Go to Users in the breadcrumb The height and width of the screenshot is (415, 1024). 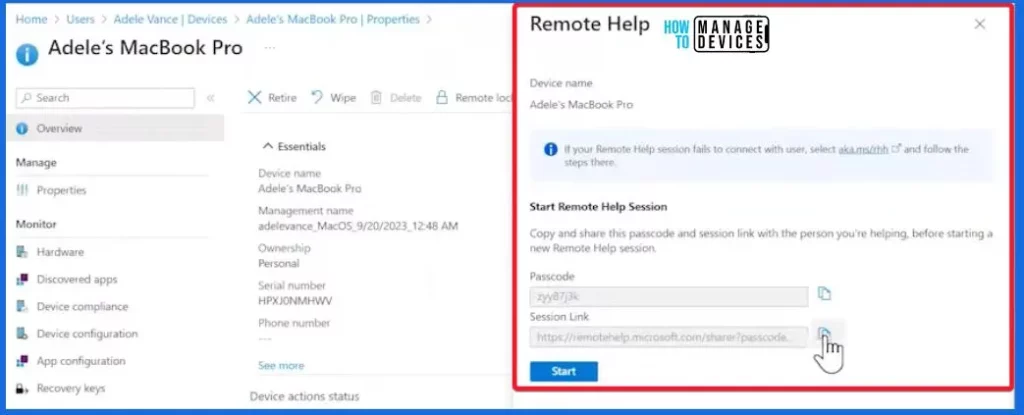point(80,20)
